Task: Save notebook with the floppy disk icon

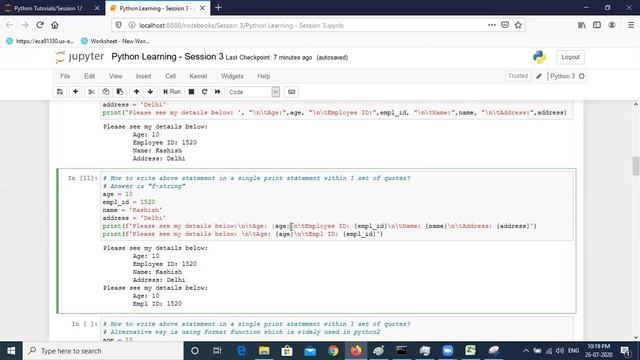Action: coord(60,92)
